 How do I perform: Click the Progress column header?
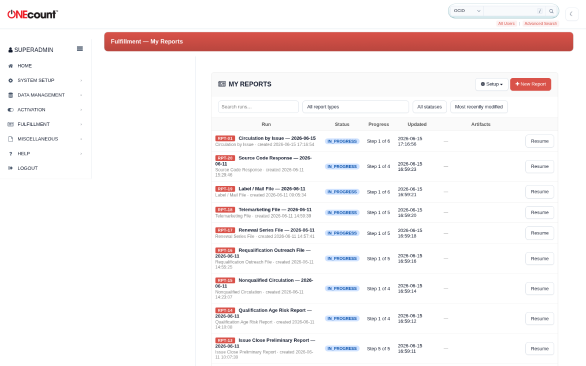379,124
